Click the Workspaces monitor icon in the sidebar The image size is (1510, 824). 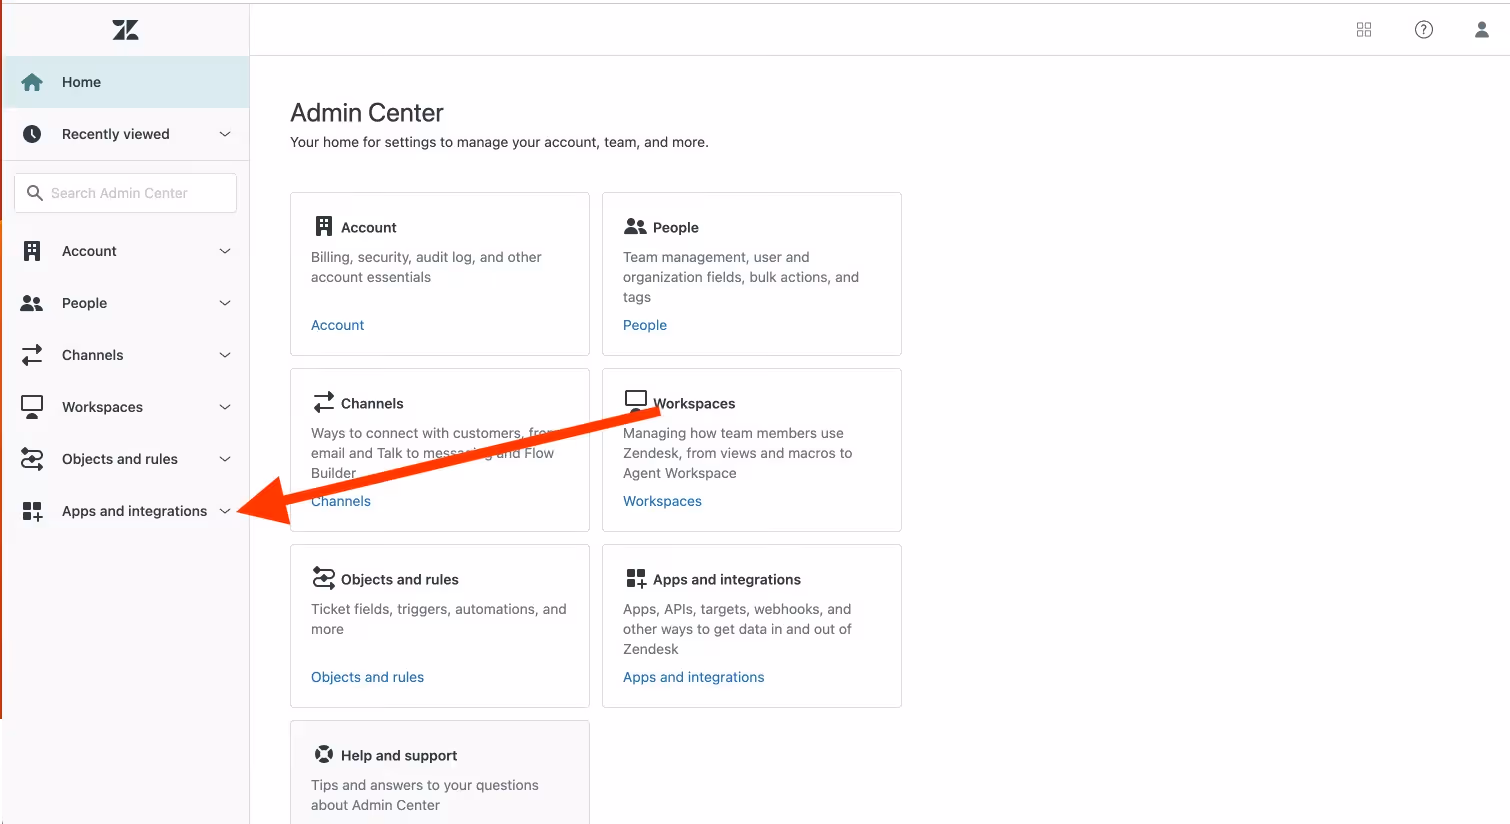(x=32, y=407)
